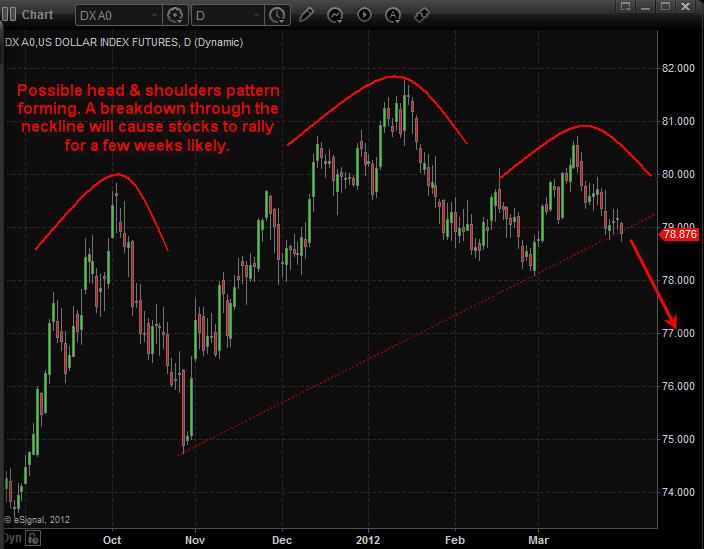704x549 pixels.
Task: Click the Feb label on time axis
Action: click(x=455, y=540)
